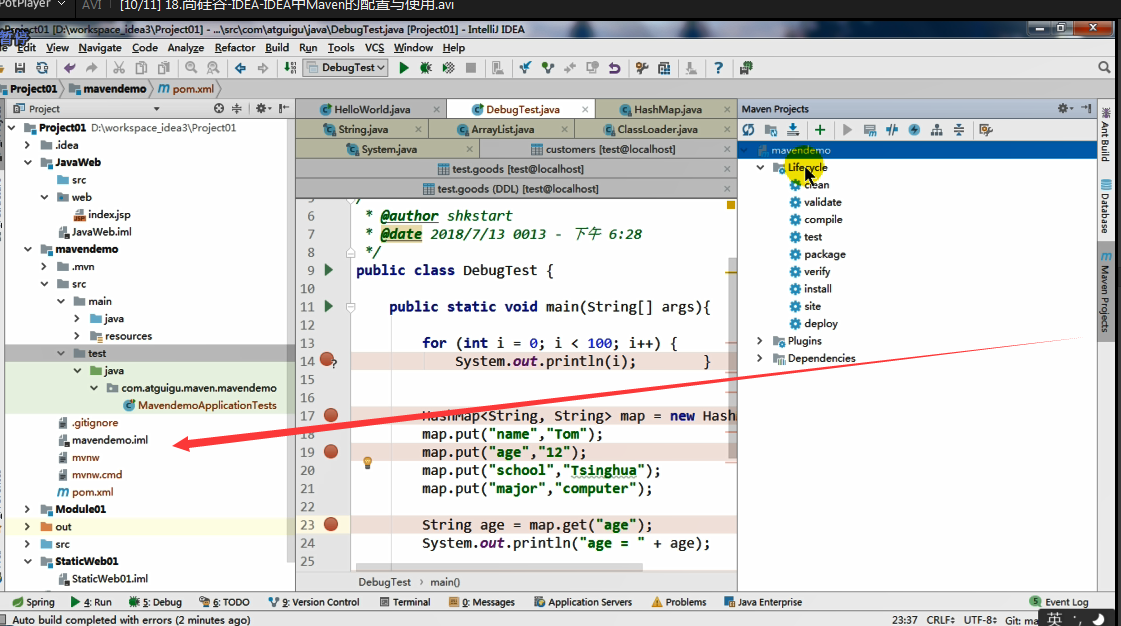
Task: Open the Terminal tool window
Action: 405,602
